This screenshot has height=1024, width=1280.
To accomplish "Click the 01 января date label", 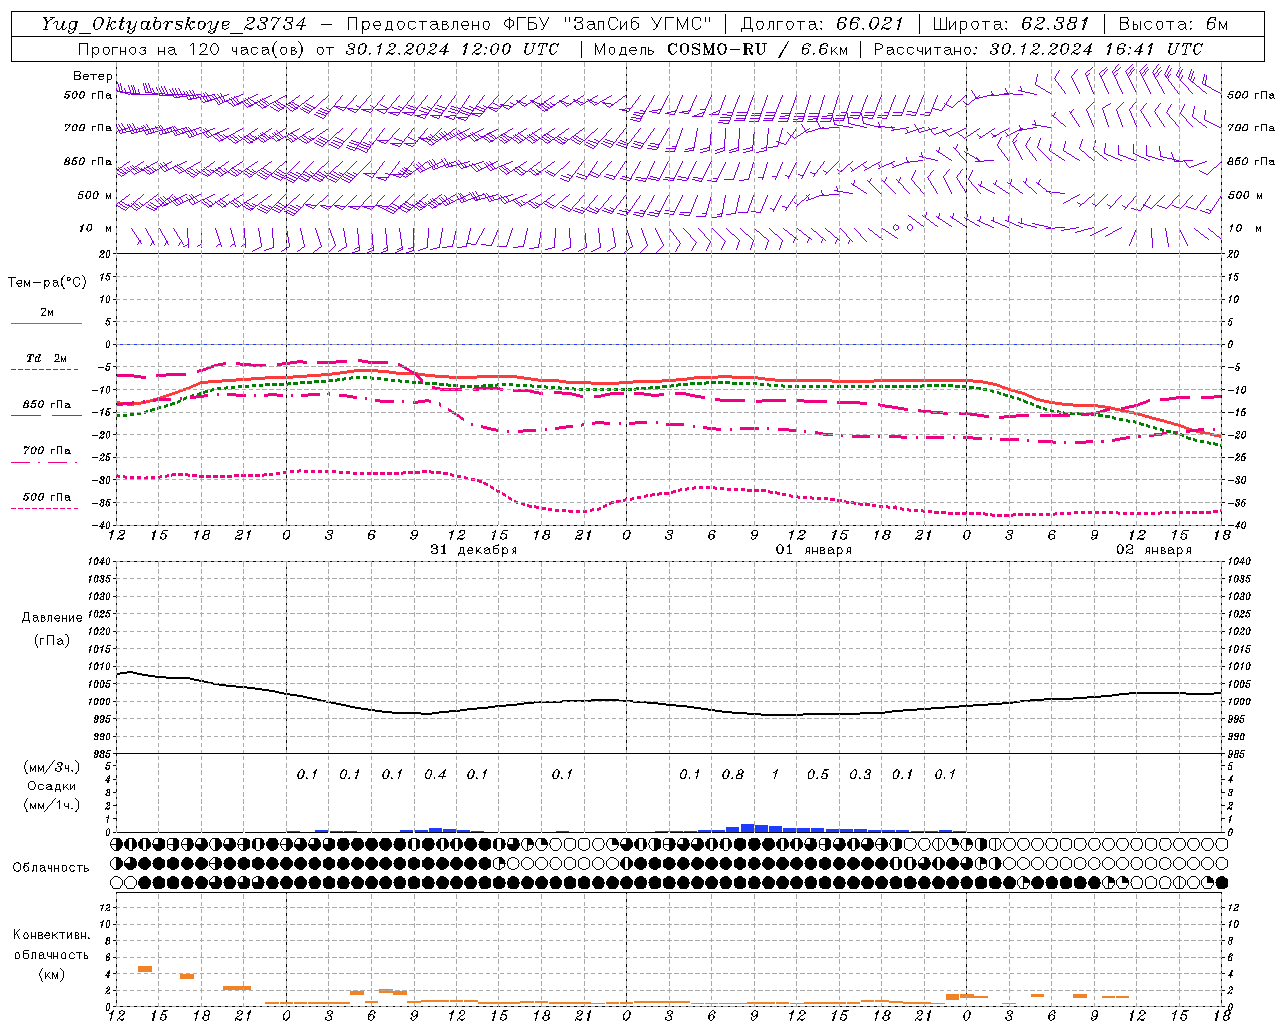I will tap(814, 550).
